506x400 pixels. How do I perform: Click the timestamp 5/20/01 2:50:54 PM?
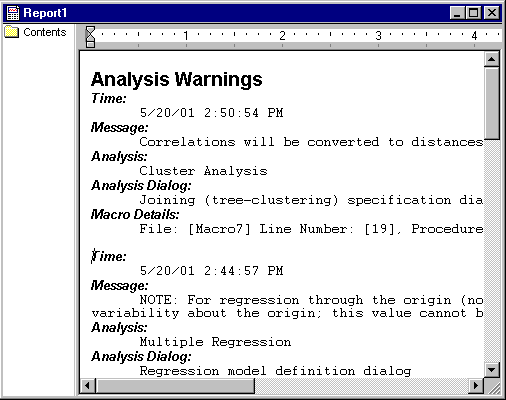212,113
